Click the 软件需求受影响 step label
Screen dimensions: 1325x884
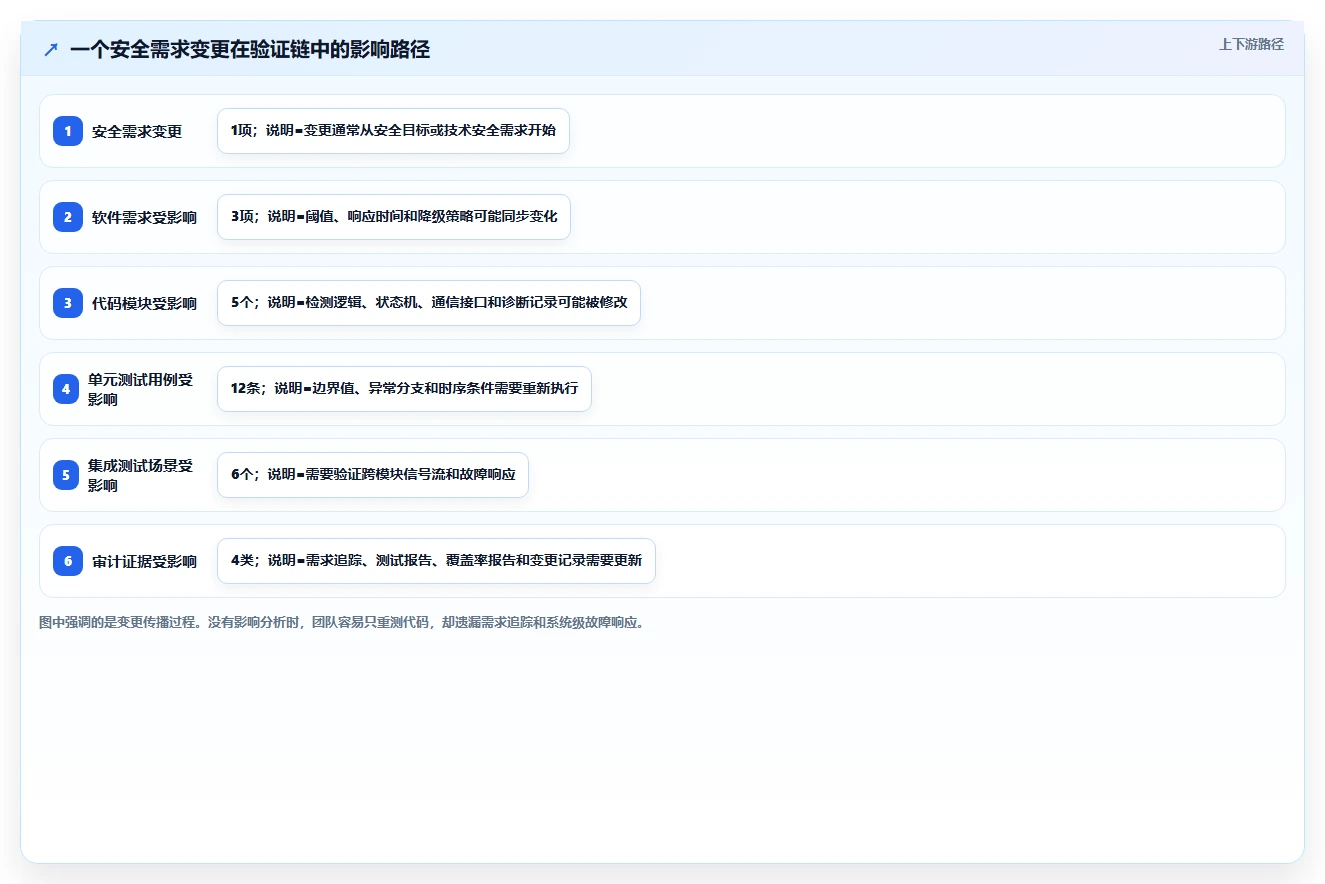pos(144,217)
